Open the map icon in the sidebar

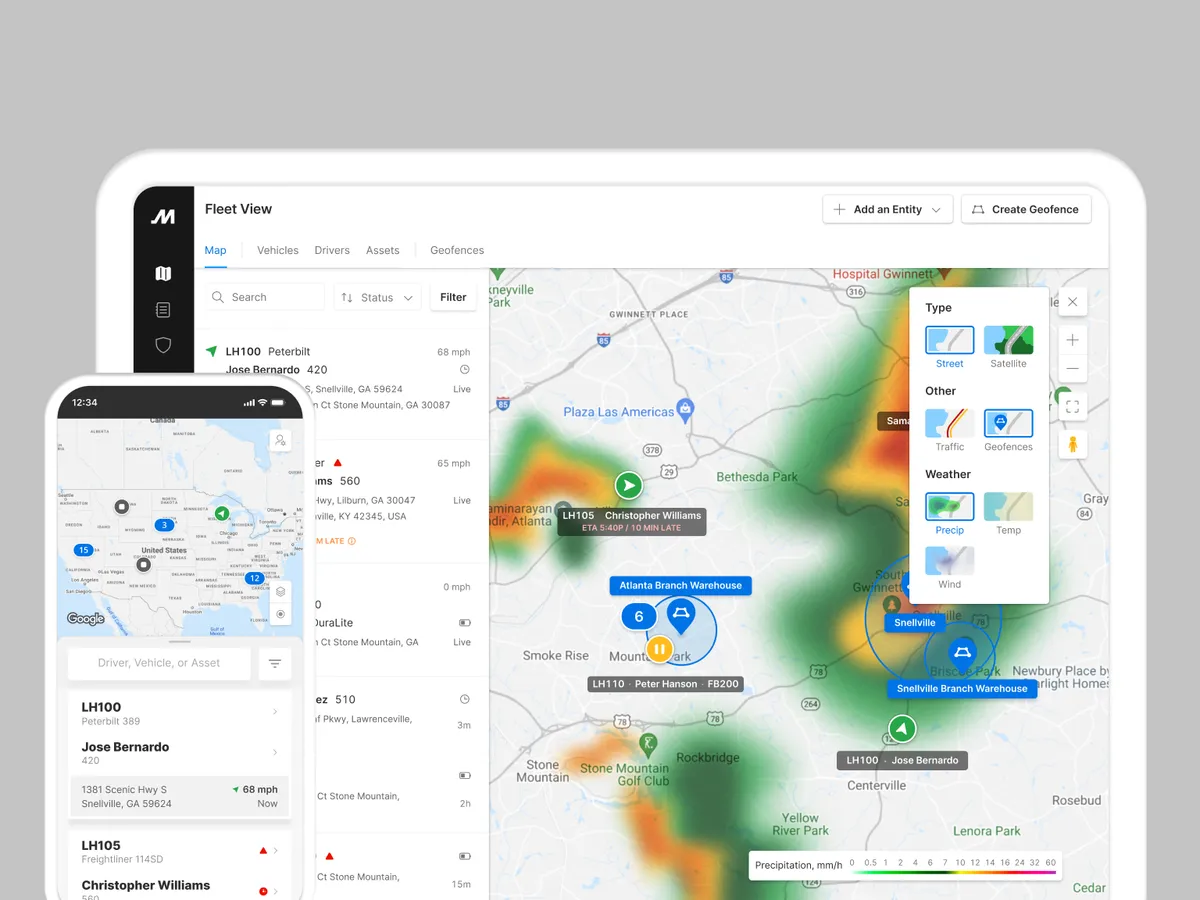click(x=163, y=273)
